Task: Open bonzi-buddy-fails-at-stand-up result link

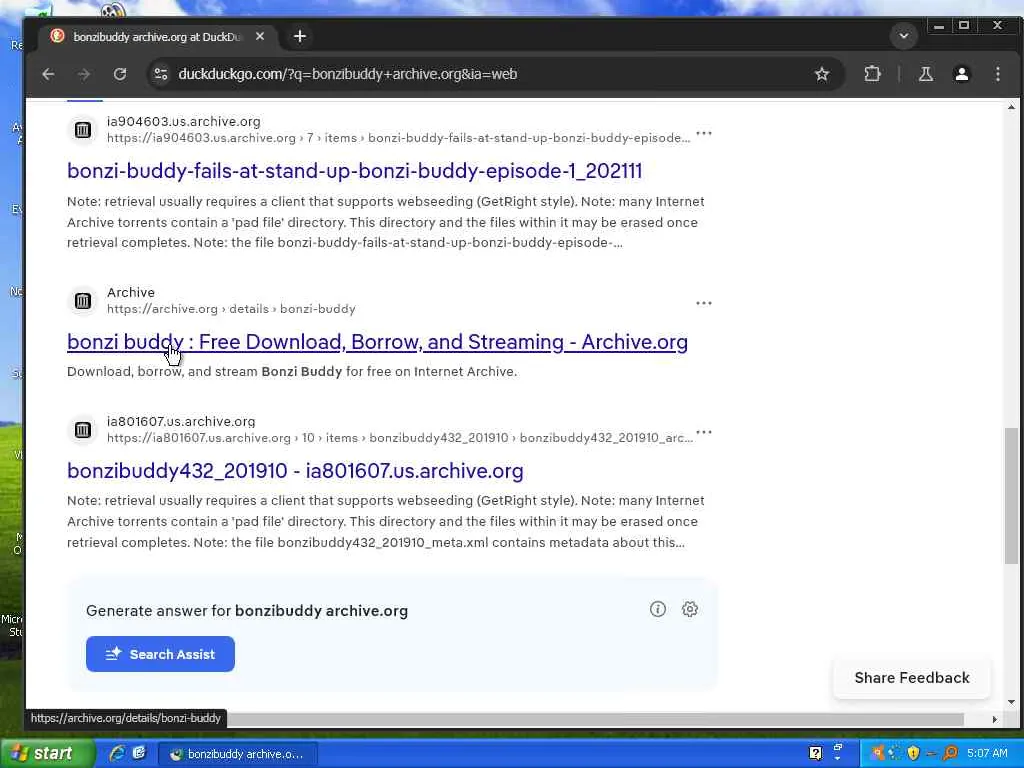Action: click(x=355, y=171)
